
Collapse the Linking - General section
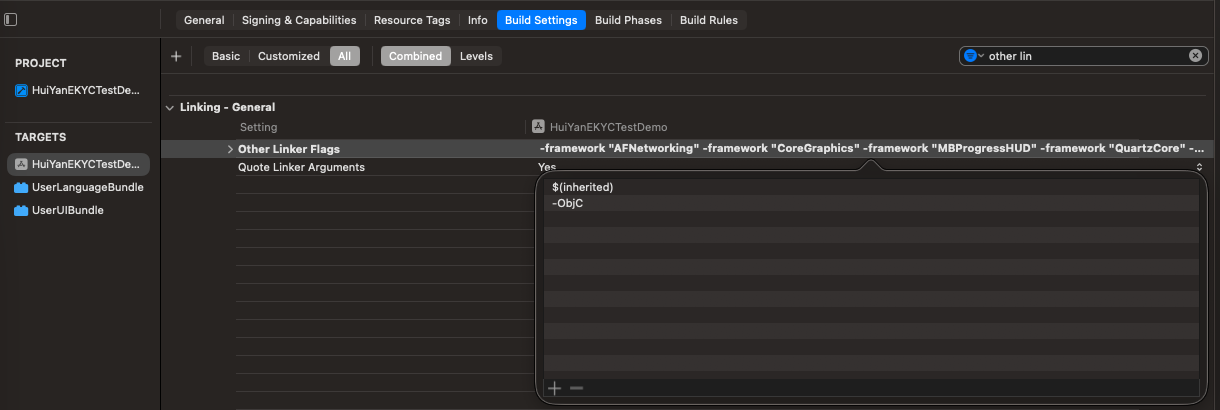pyautogui.click(x=169, y=107)
